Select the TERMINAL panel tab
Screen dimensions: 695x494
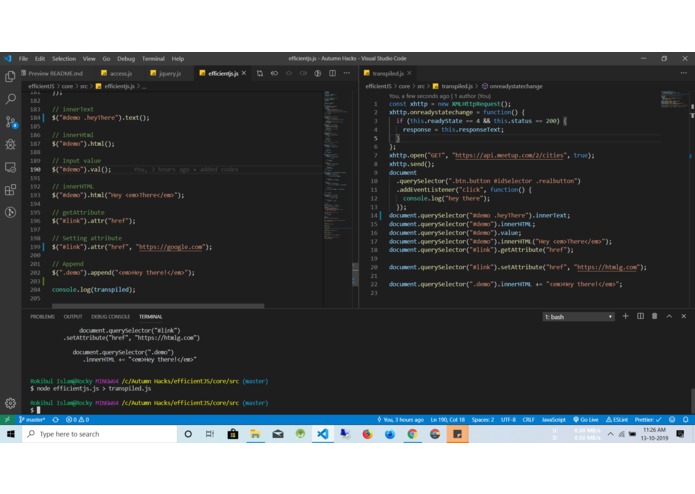pyautogui.click(x=151, y=317)
